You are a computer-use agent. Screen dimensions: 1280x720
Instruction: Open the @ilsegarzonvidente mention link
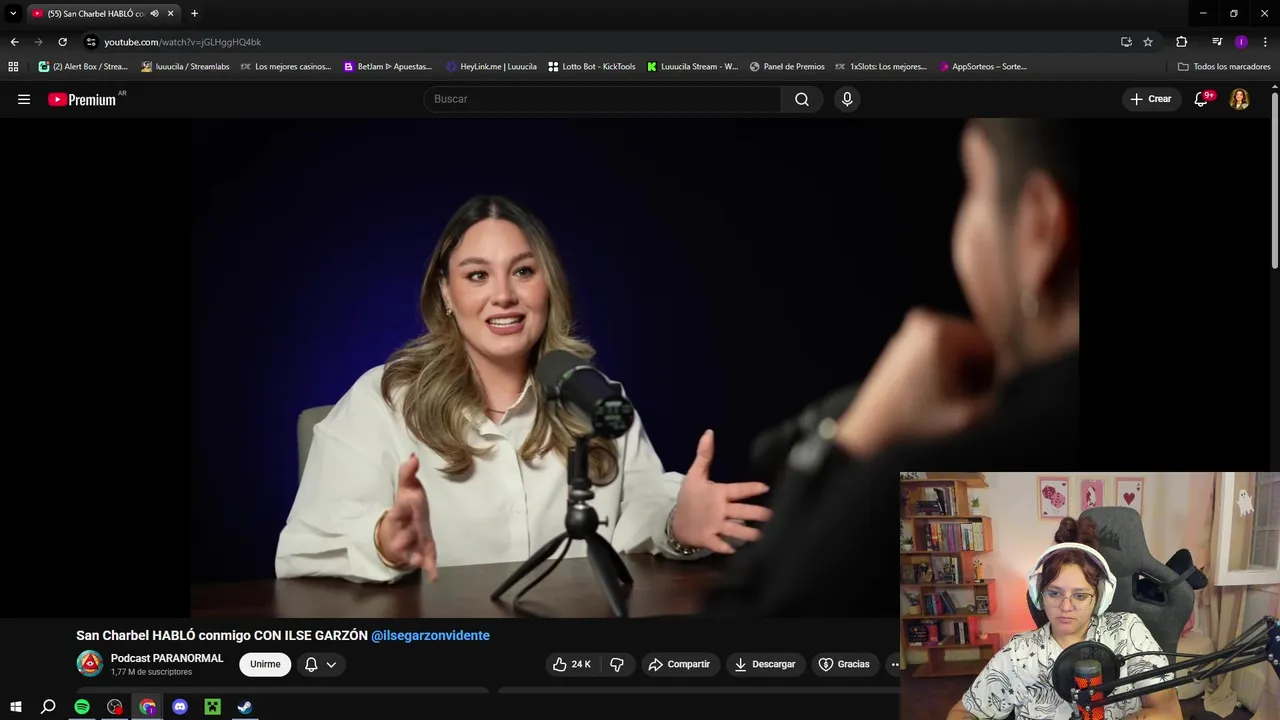point(430,635)
